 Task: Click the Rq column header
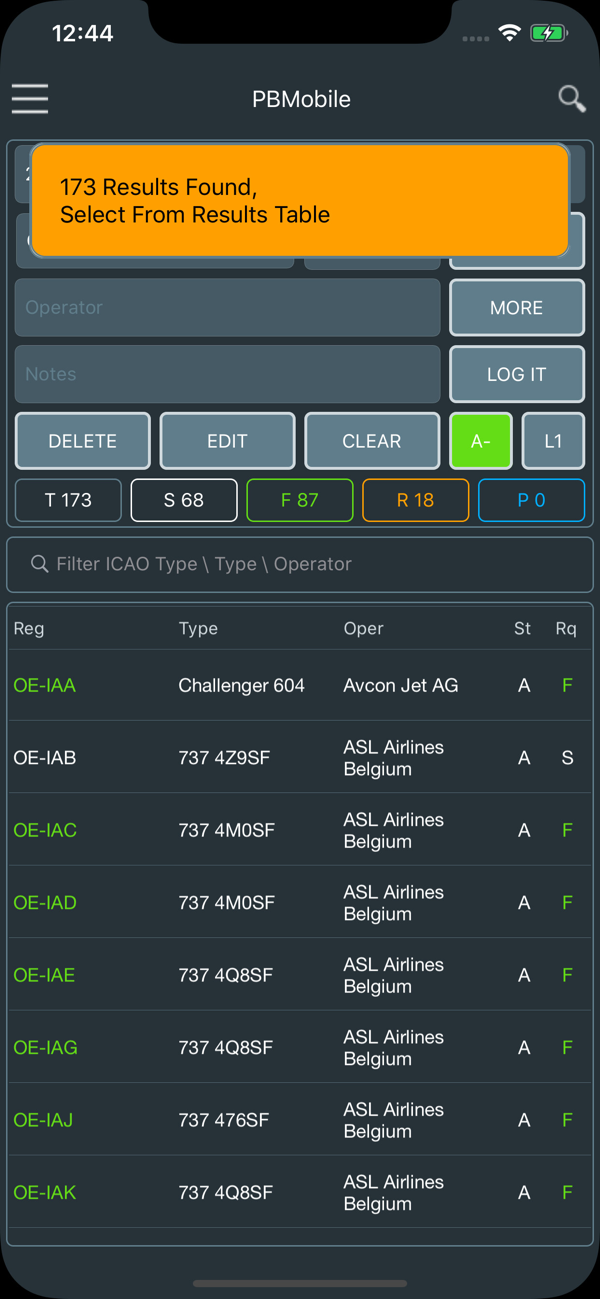(x=567, y=629)
